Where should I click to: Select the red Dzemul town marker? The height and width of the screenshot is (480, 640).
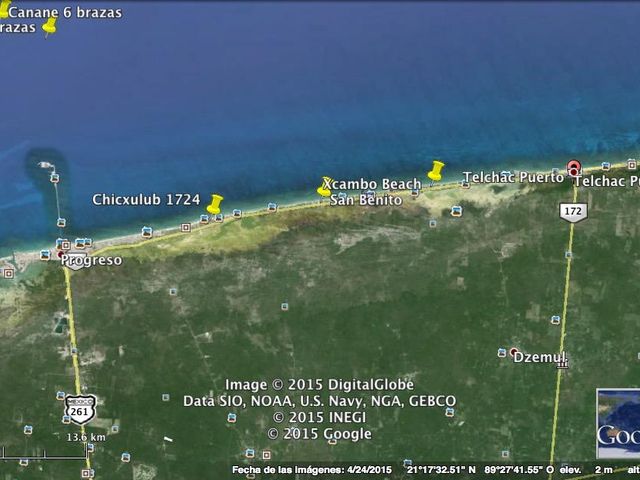pos(513,352)
